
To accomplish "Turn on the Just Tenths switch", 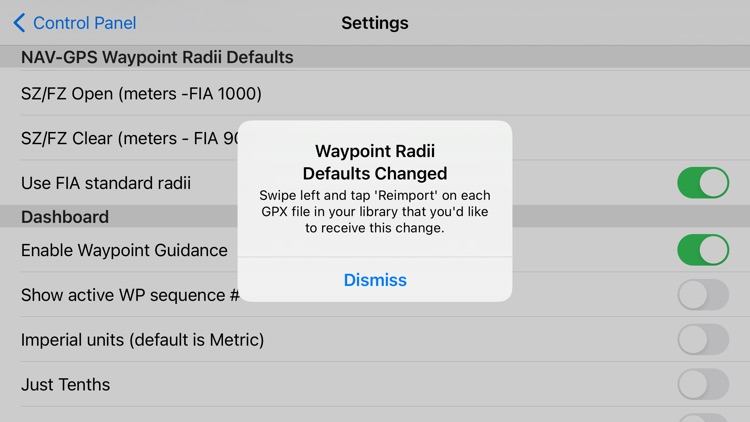I will pyautogui.click(x=703, y=384).
